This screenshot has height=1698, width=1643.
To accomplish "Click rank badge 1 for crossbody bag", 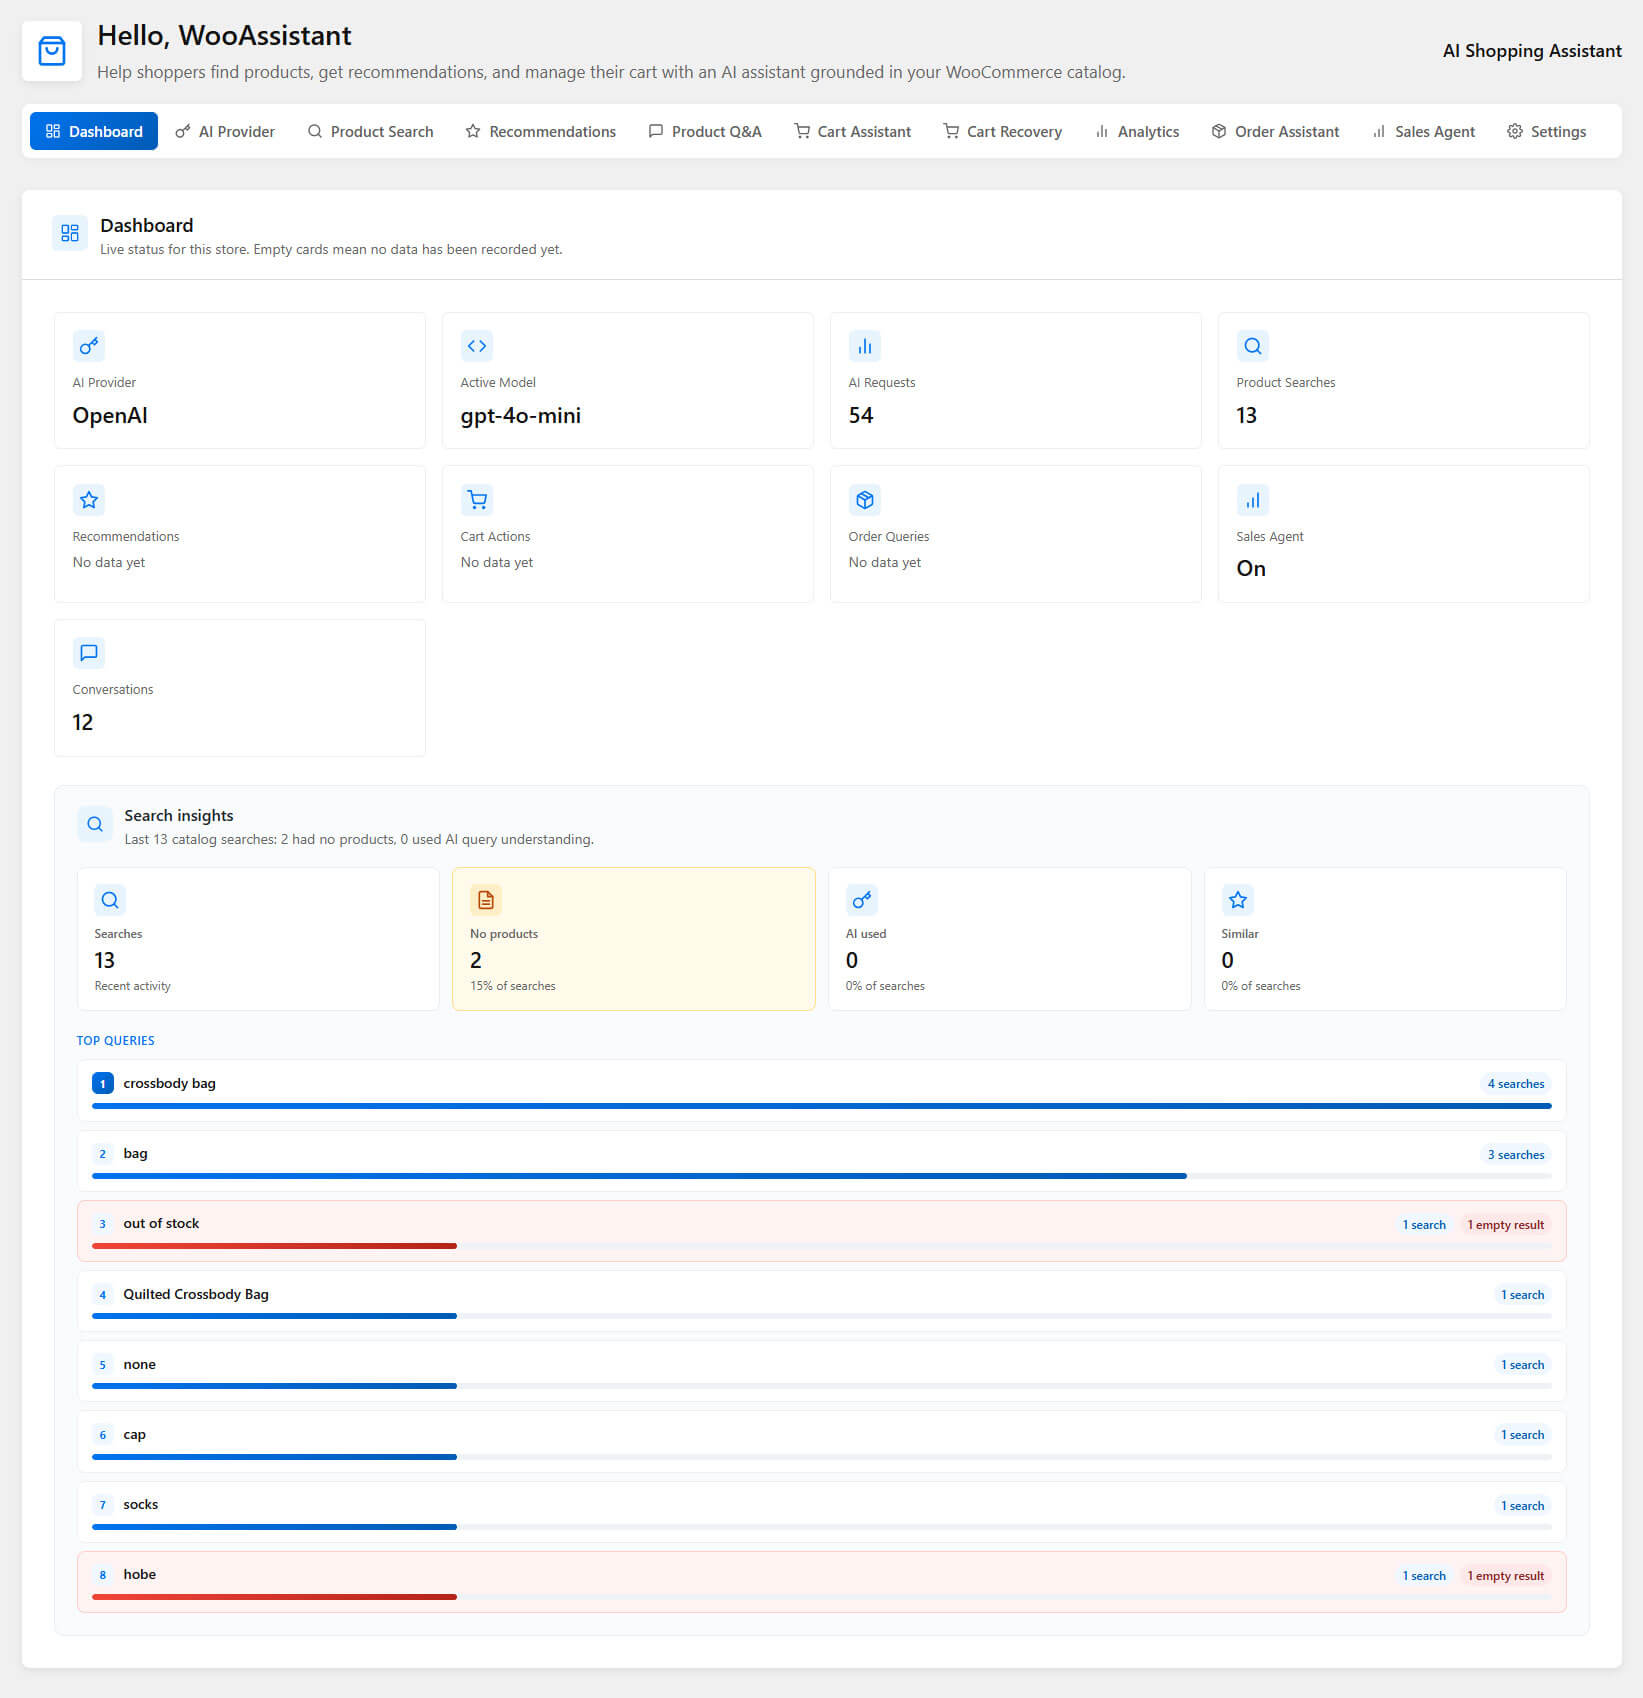I will (x=102, y=1083).
